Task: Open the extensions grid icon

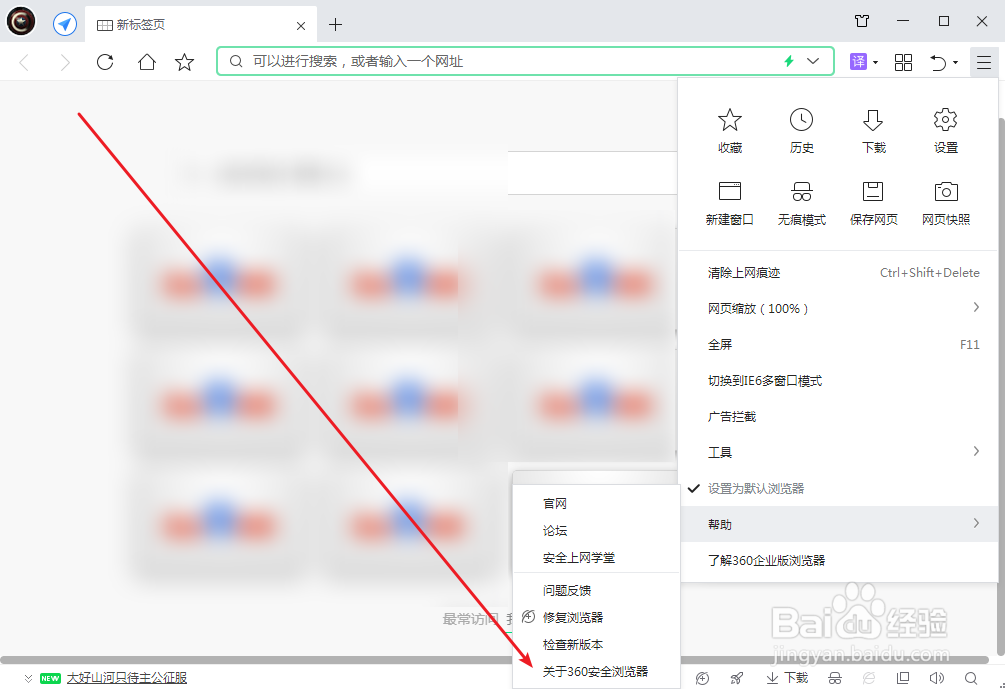Action: tap(903, 62)
